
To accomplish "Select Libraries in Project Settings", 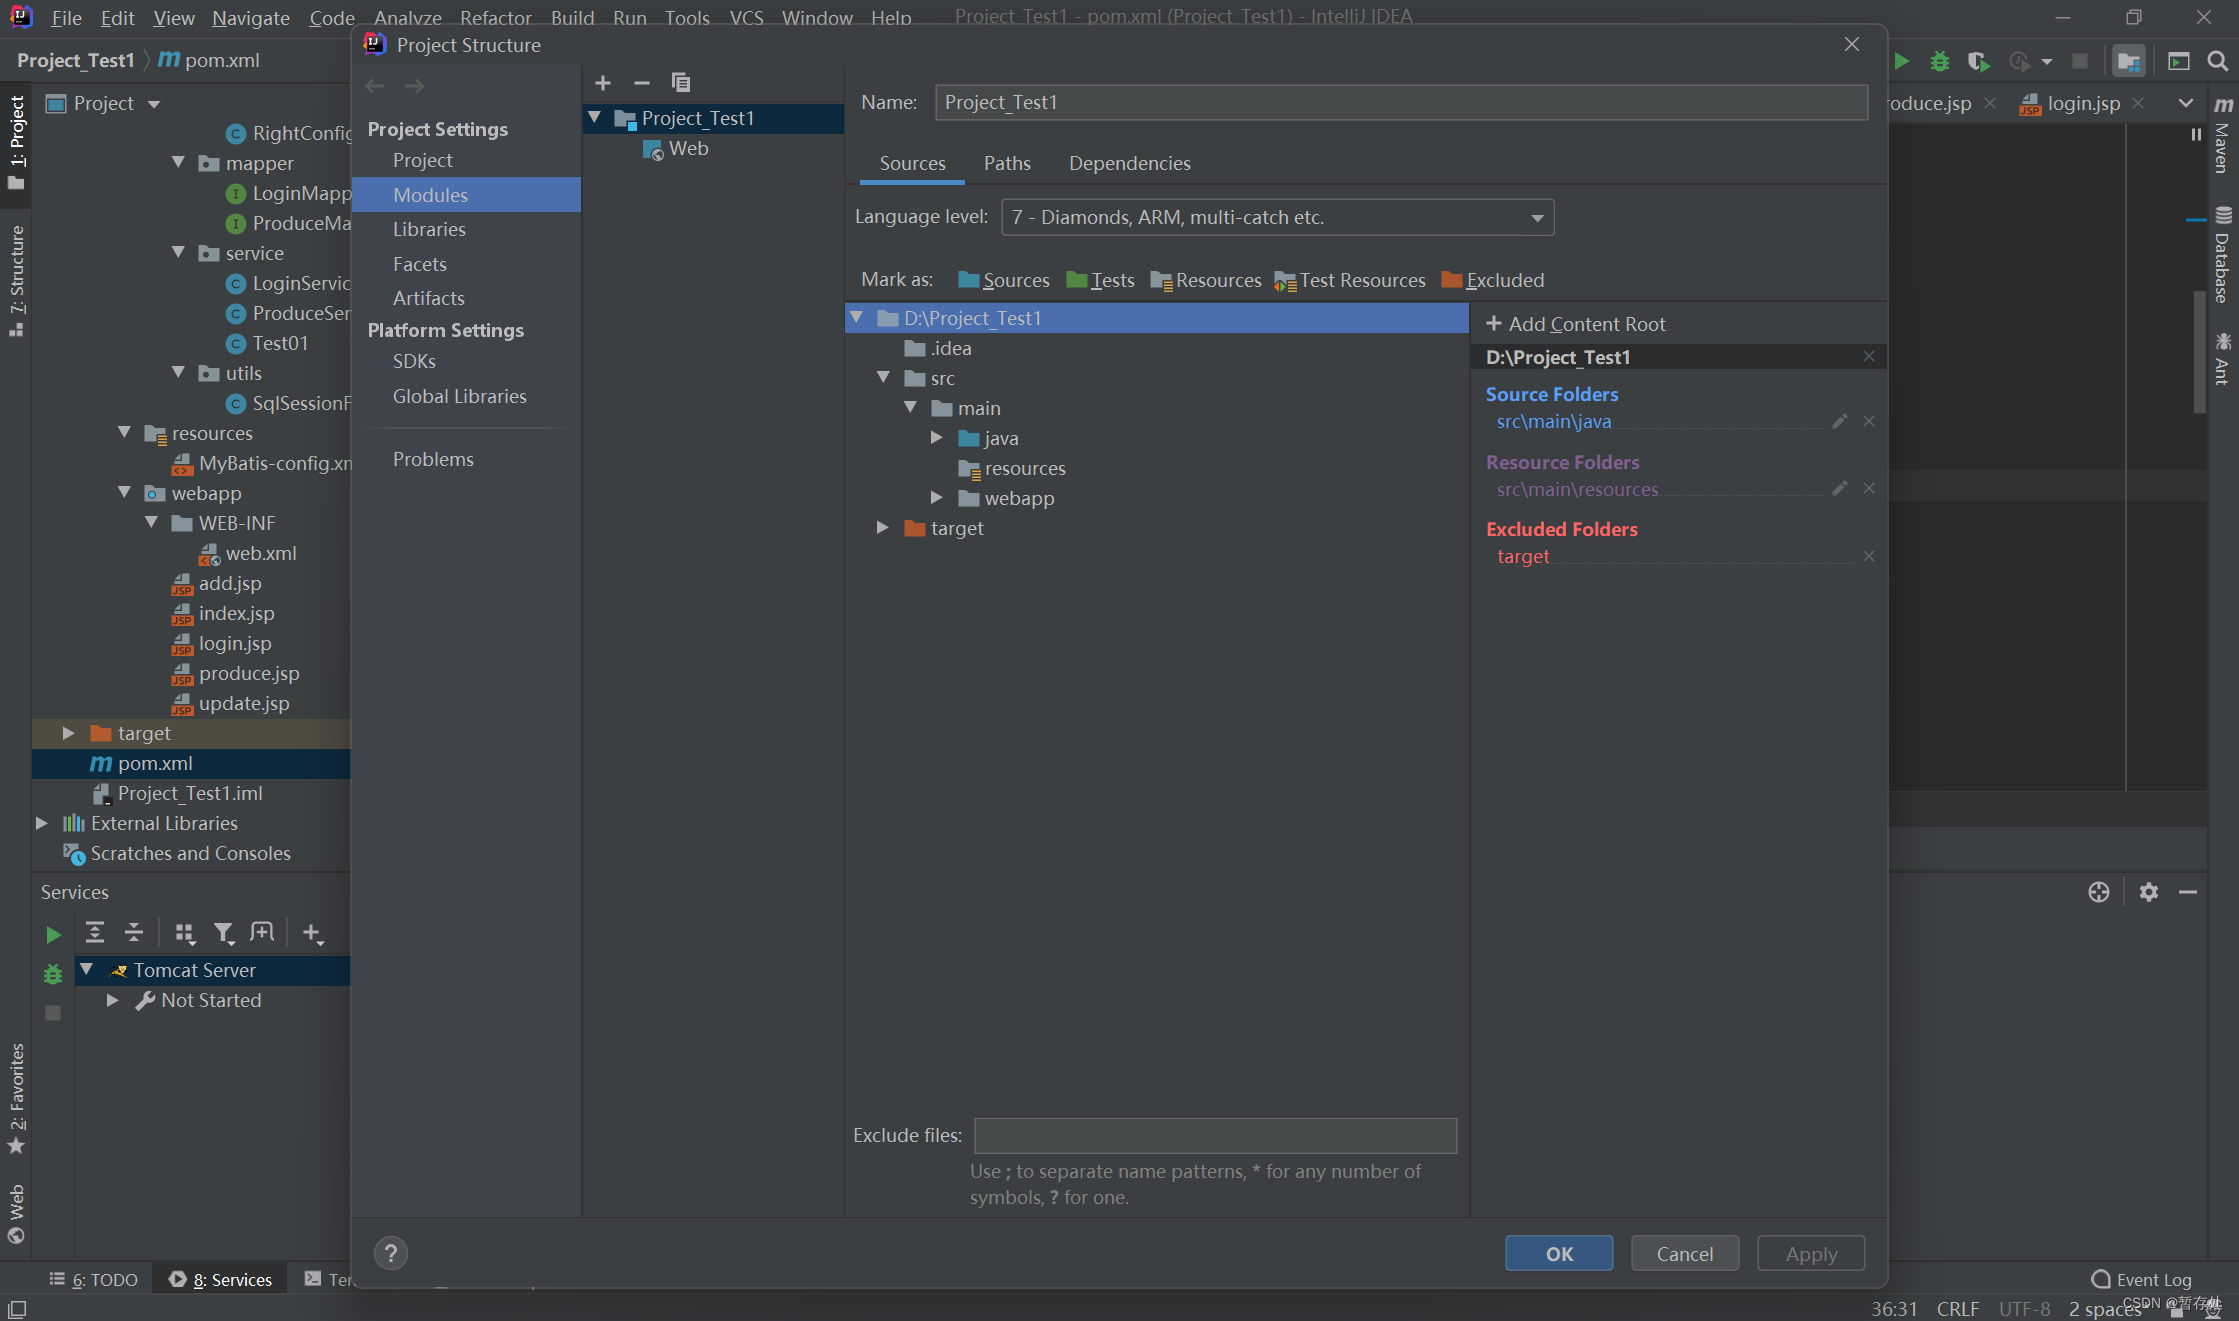I will pos(429,229).
